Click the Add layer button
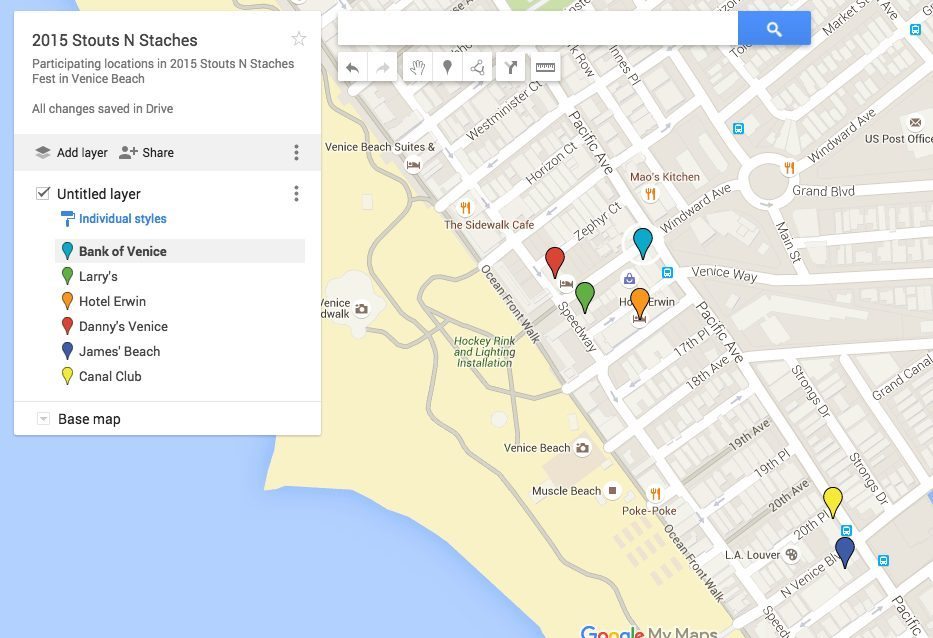933x638 pixels. (x=71, y=153)
